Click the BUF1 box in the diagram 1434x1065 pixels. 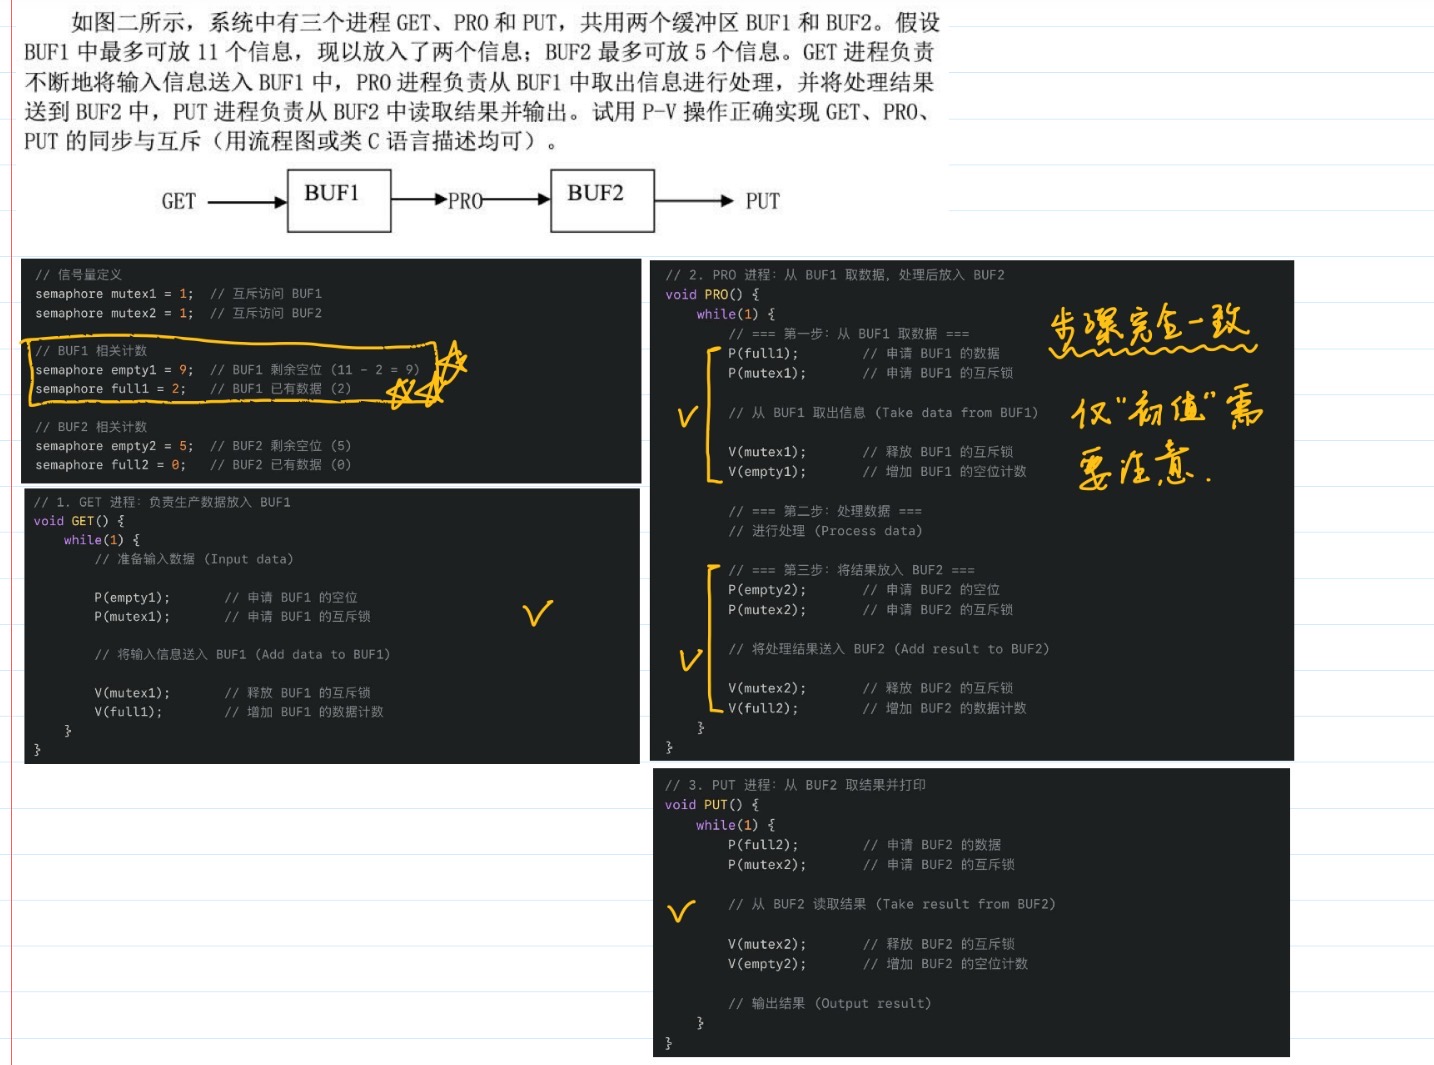[338, 200]
